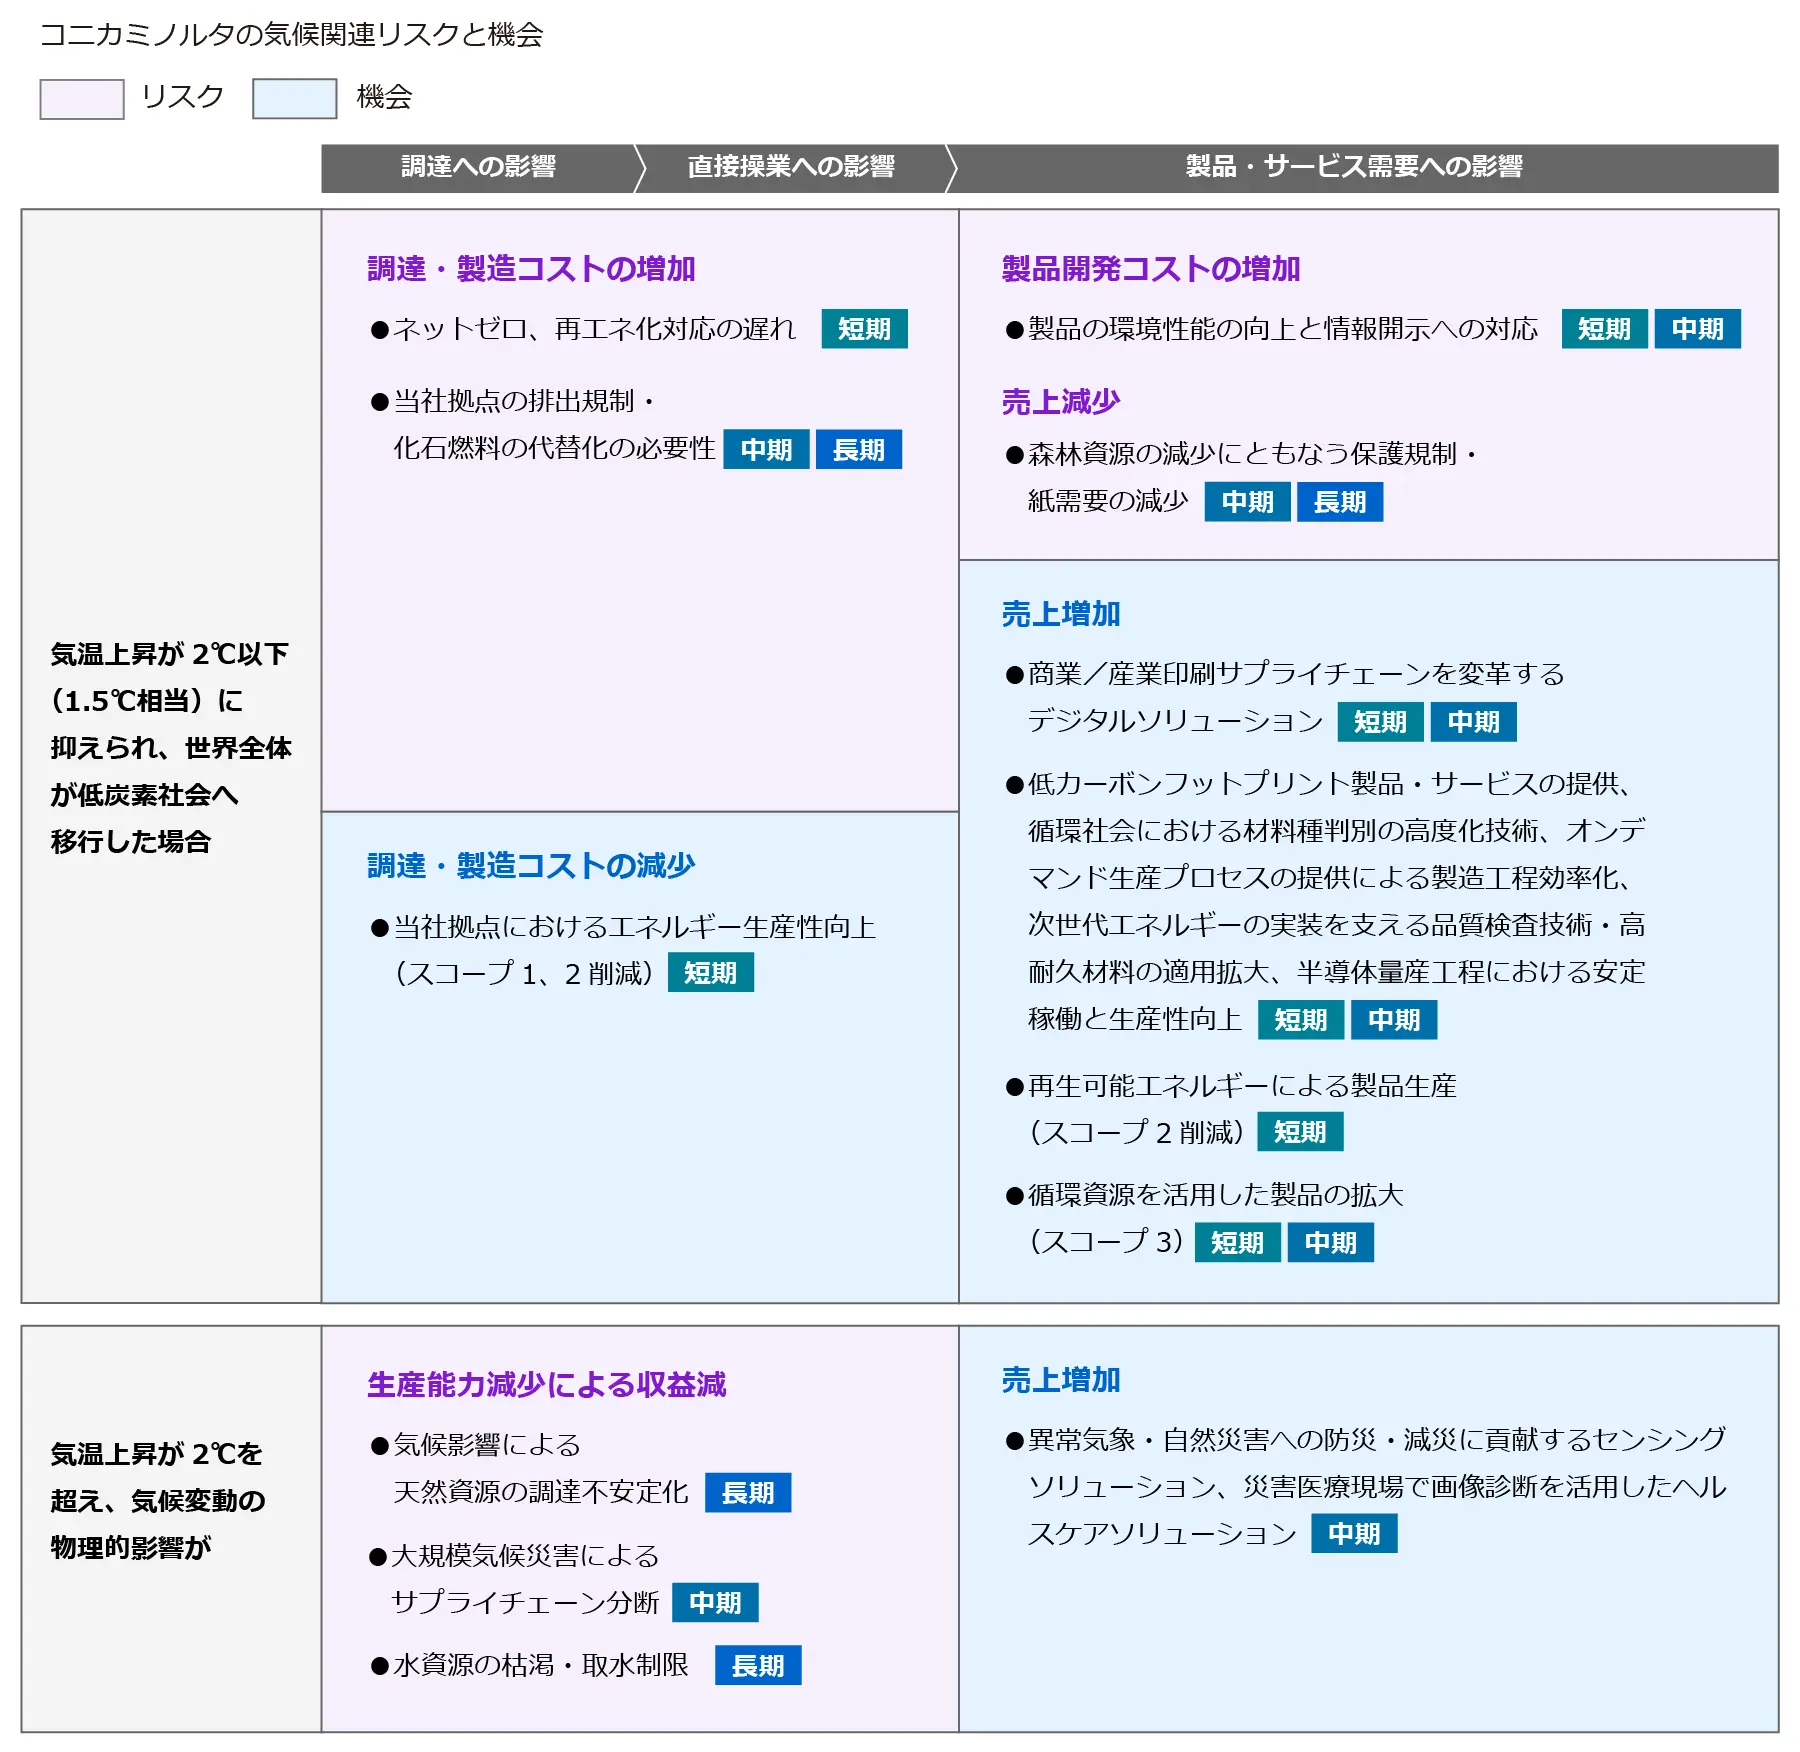Click the text 森林資源の減少にともなう保護規制・

pyautogui.click(x=1254, y=455)
